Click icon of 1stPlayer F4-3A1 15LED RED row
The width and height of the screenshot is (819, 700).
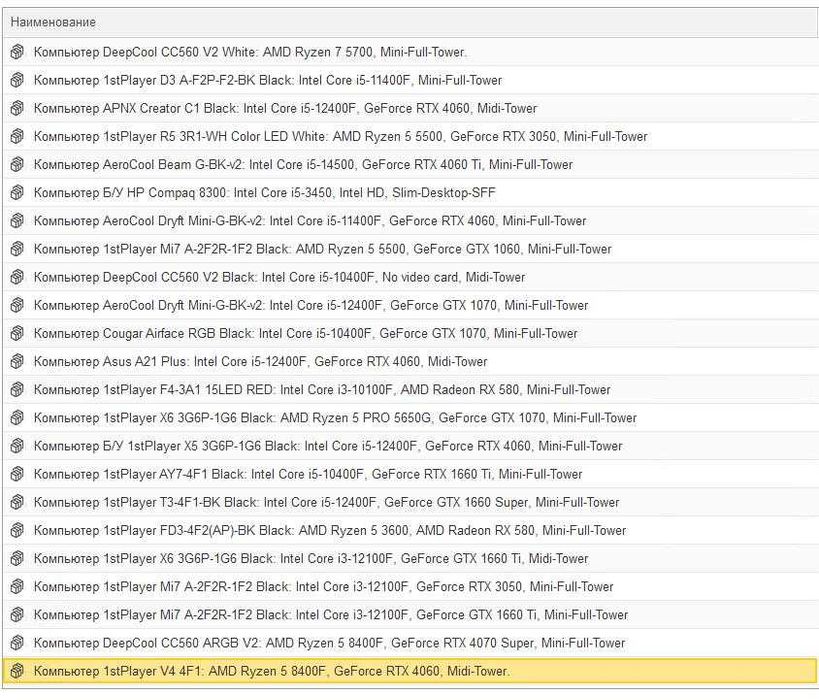17,390
